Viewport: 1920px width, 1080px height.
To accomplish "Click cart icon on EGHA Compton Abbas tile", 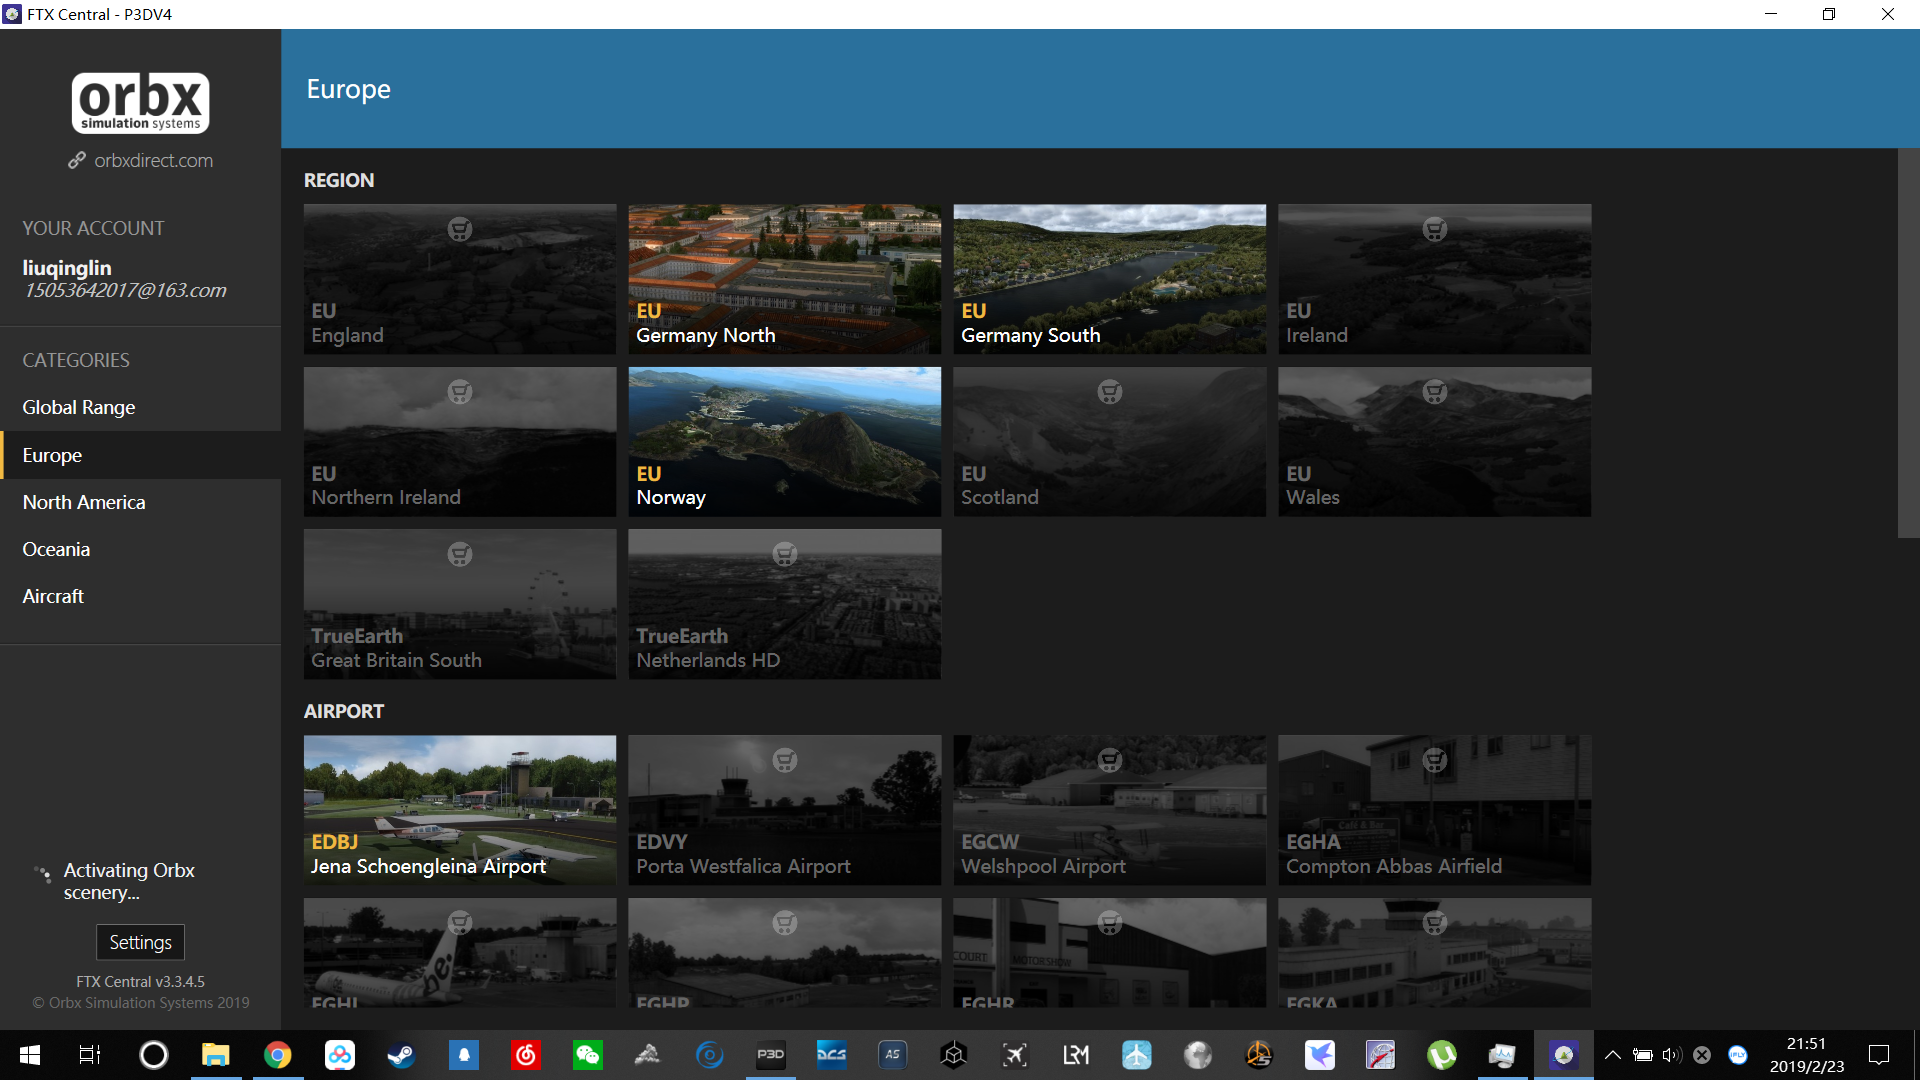I will (1435, 761).
